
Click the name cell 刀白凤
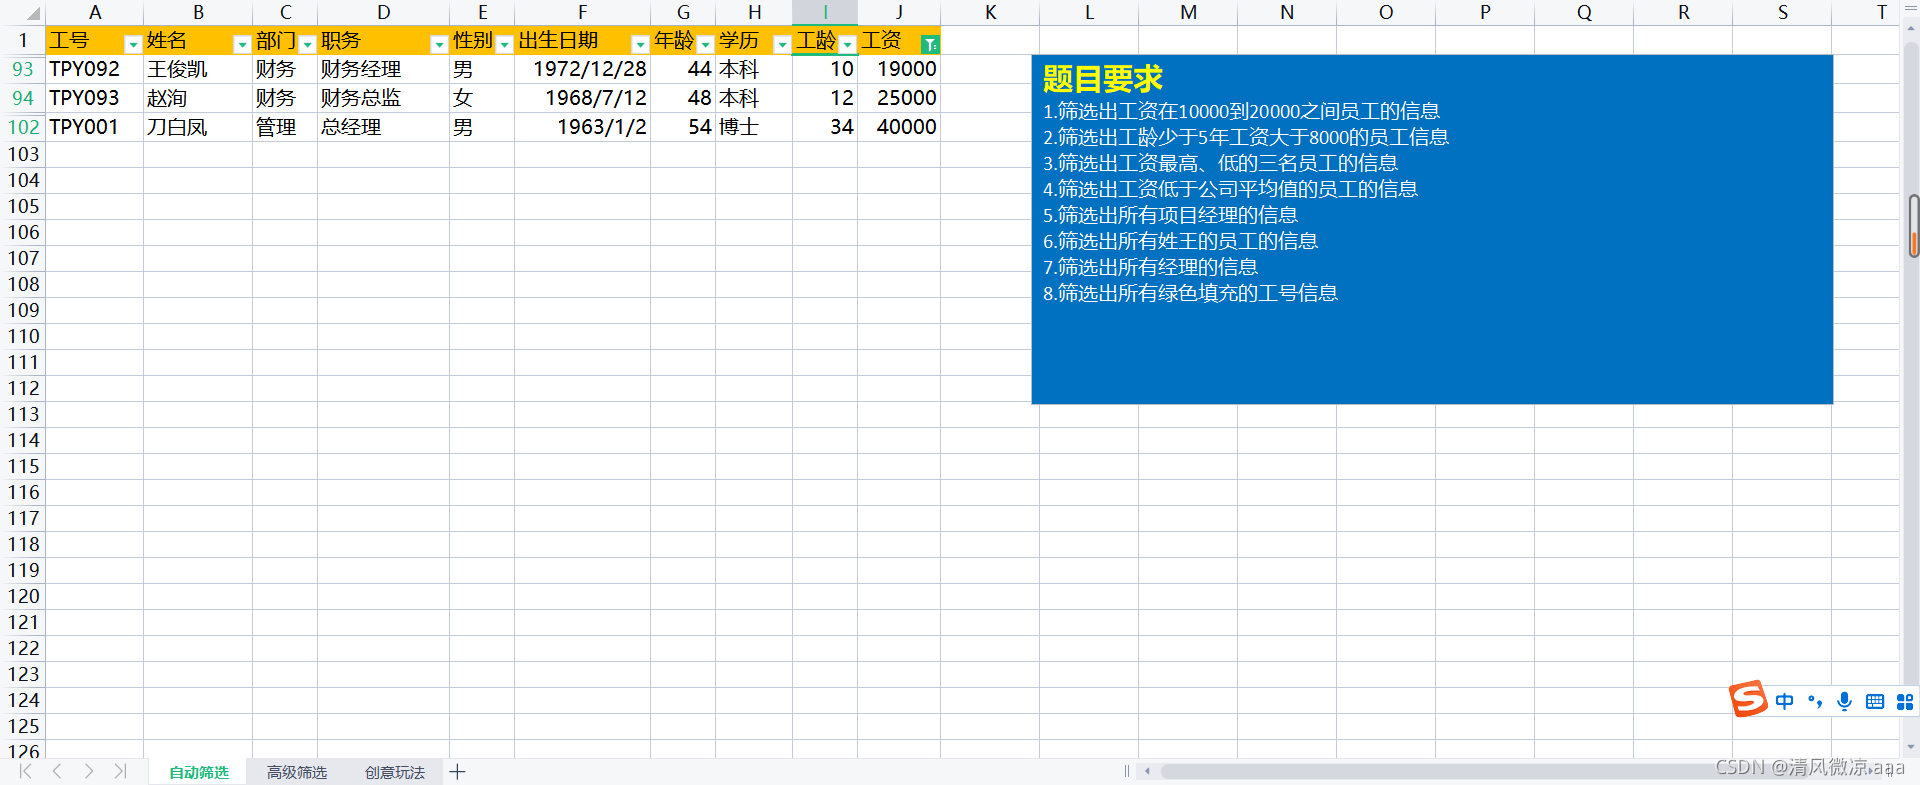[198, 127]
